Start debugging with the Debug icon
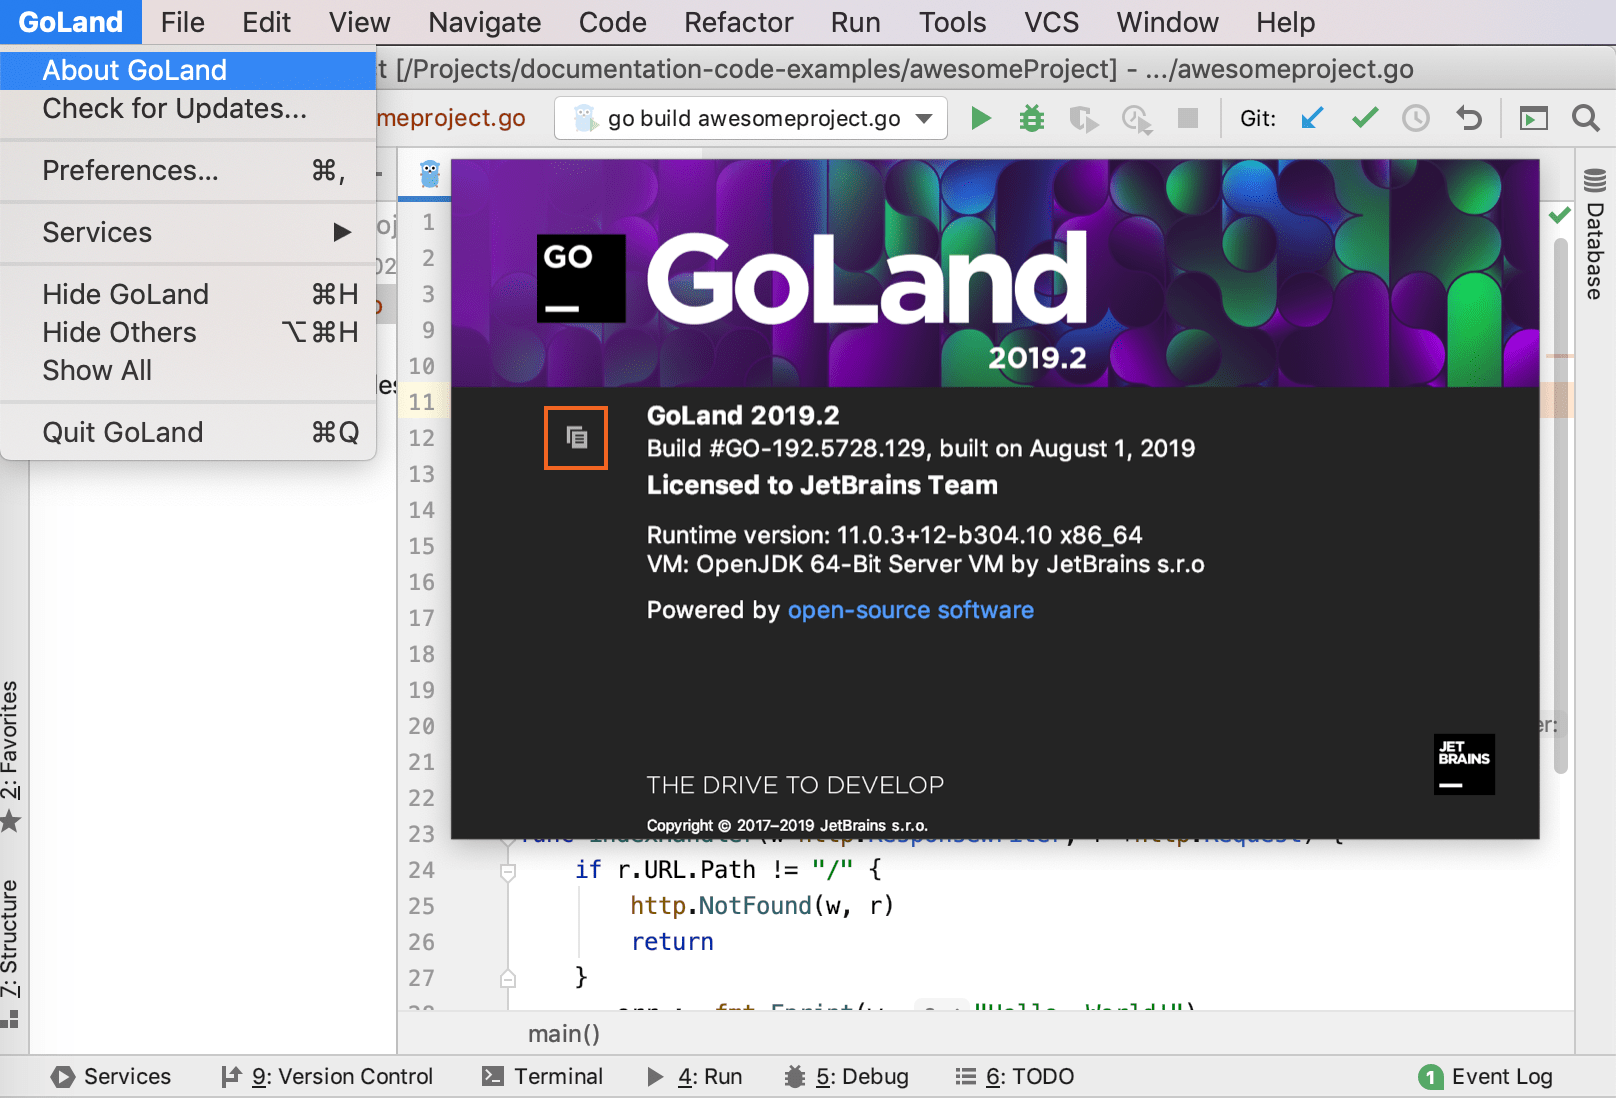Image resolution: width=1616 pixels, height=1098 pixels. pos(1031,117)
